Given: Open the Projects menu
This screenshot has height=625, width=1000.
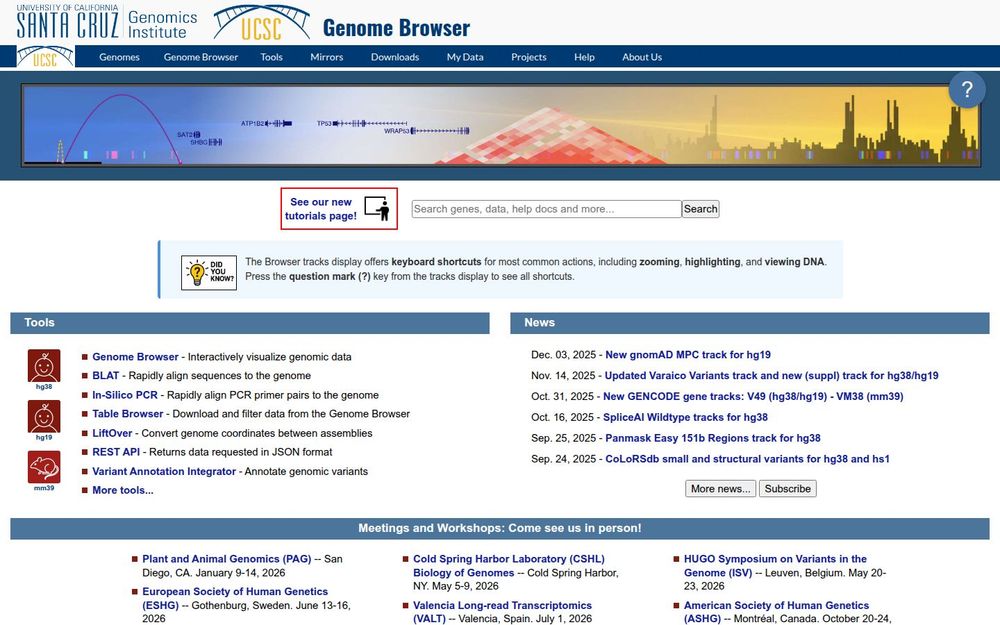Looking at the screenshot, I should point(529,57).
